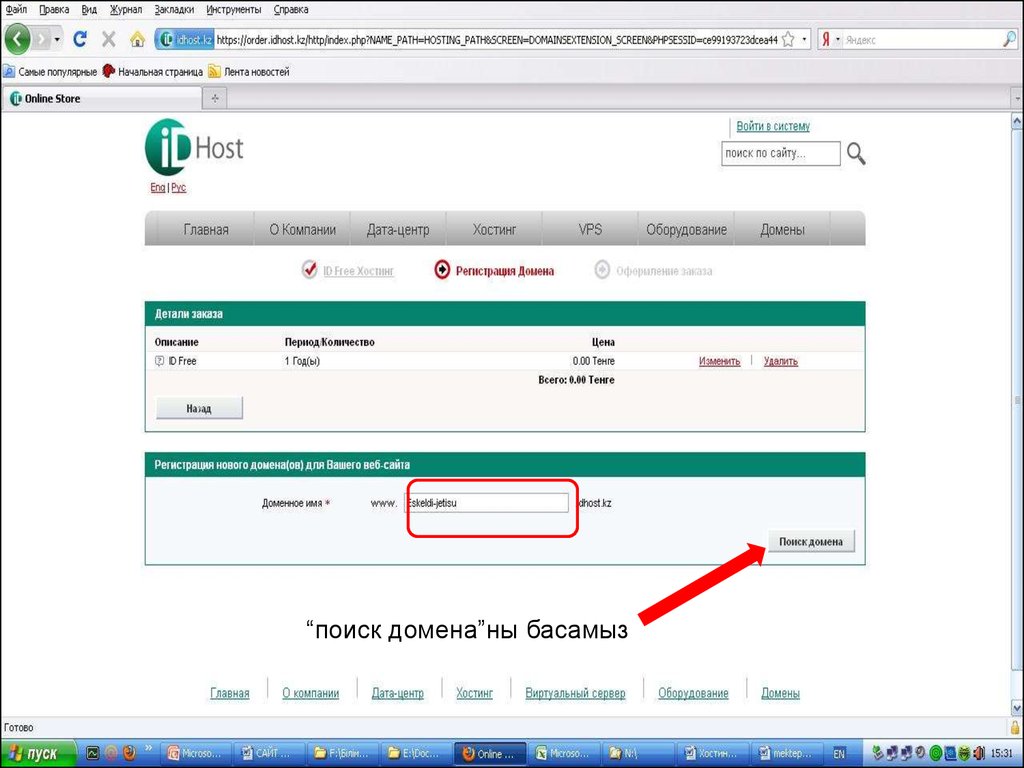Open the Правка menu

pos(54,10)
